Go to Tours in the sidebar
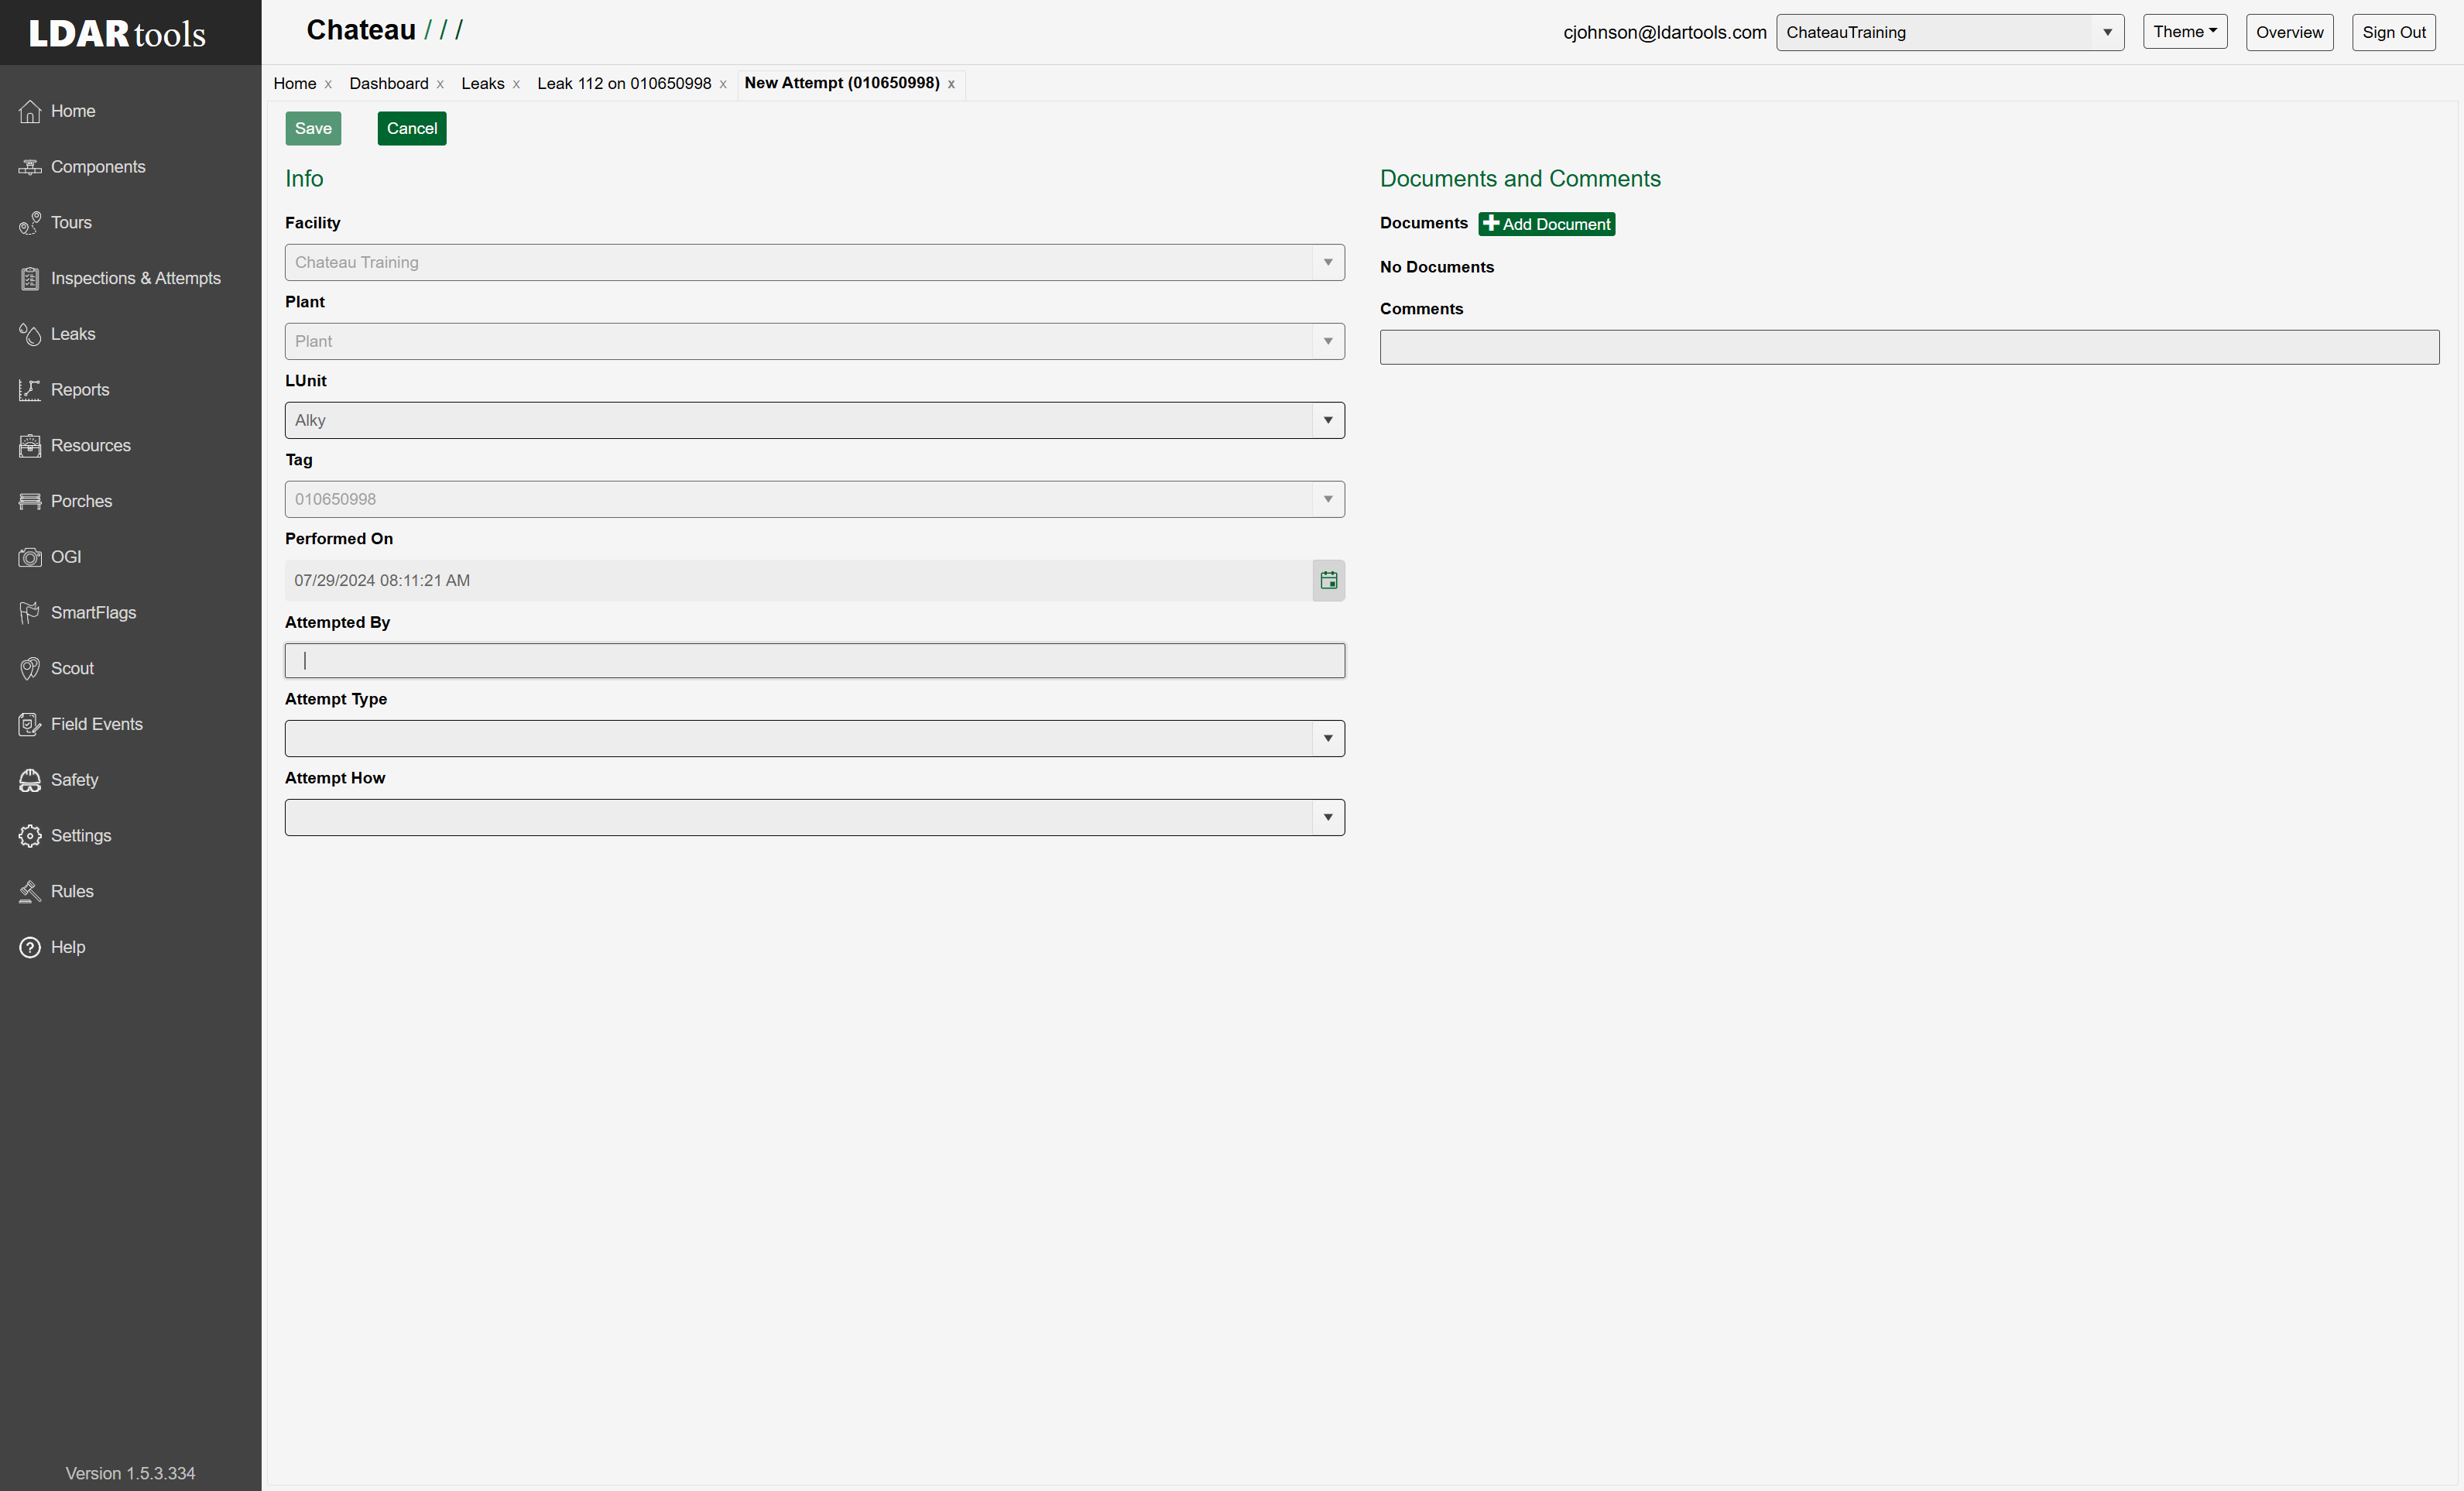Image resolution: width=2464 pixels, height=1491 pixels. (x=70, y=223)
